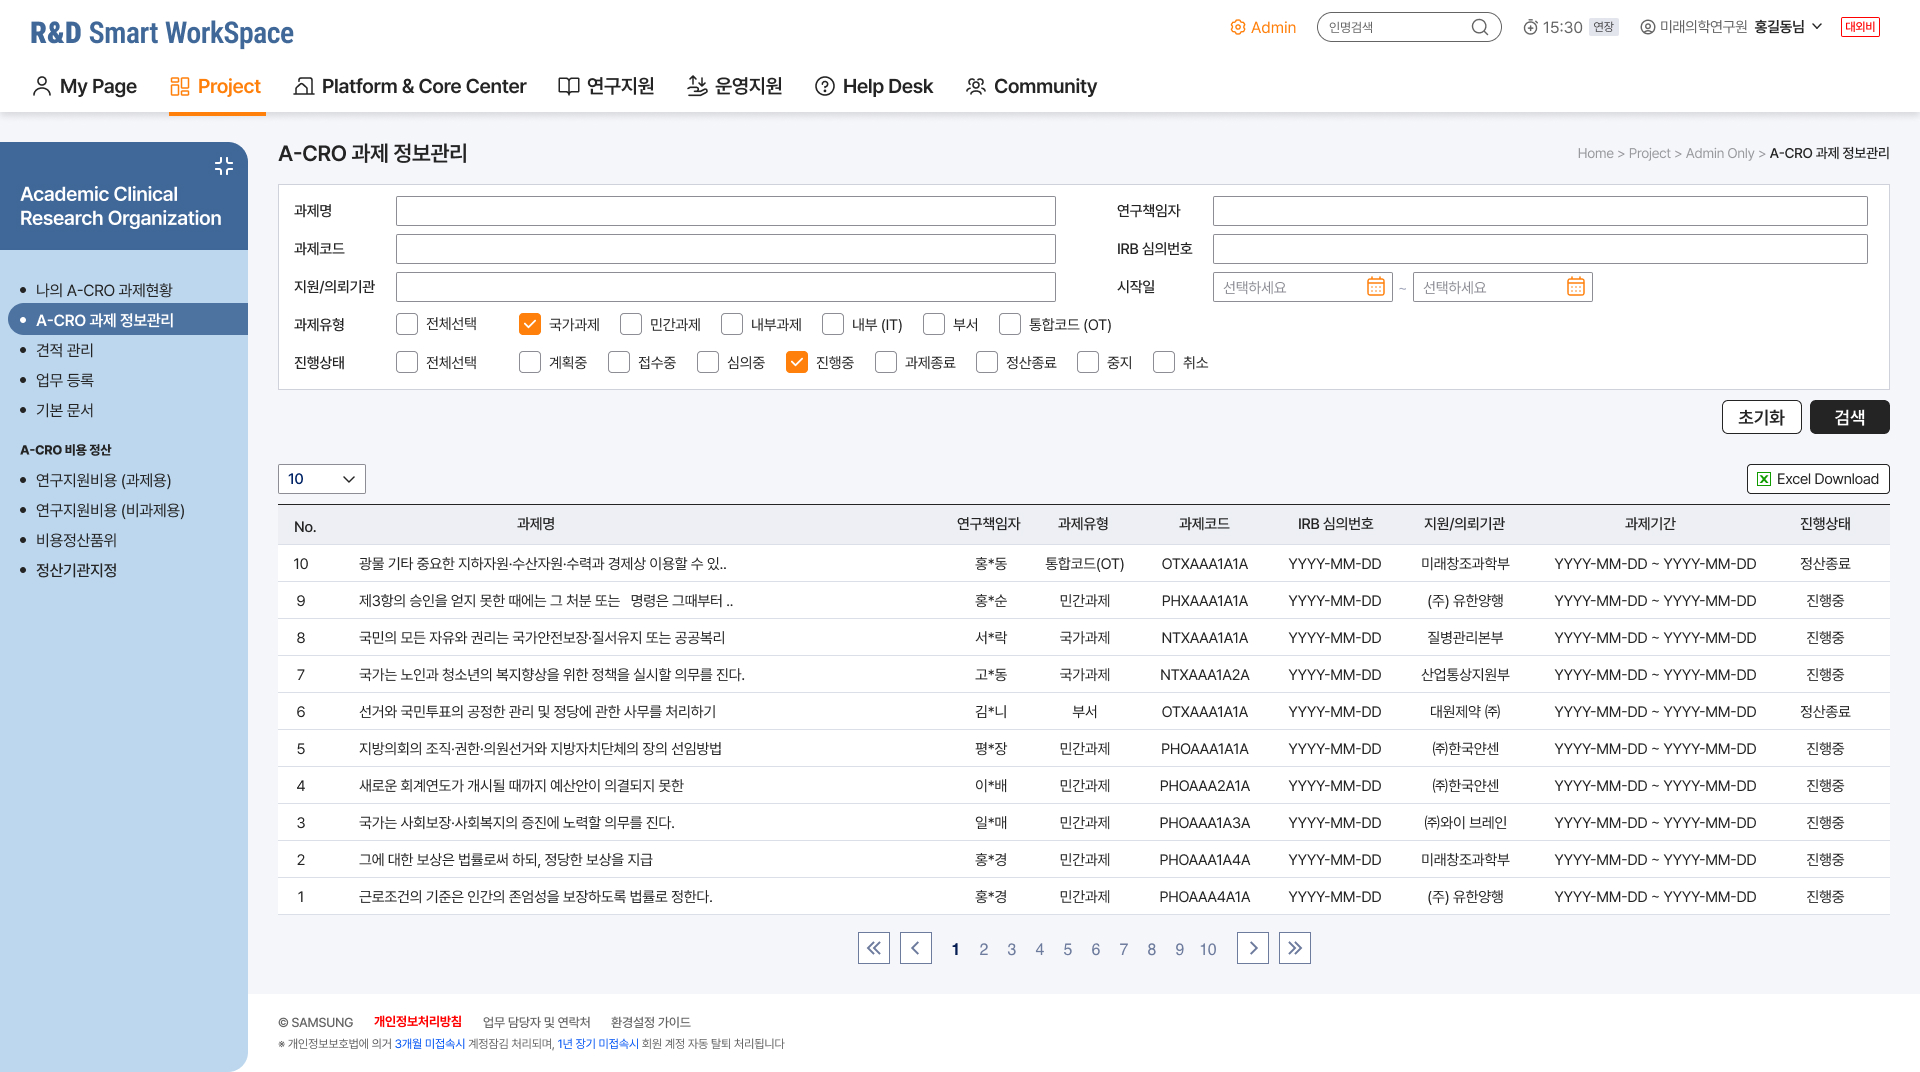The width and height of the screenshot is (1920, 1072).
Task: Click the Platform & Core Center icon
Action: click(304, 86)
